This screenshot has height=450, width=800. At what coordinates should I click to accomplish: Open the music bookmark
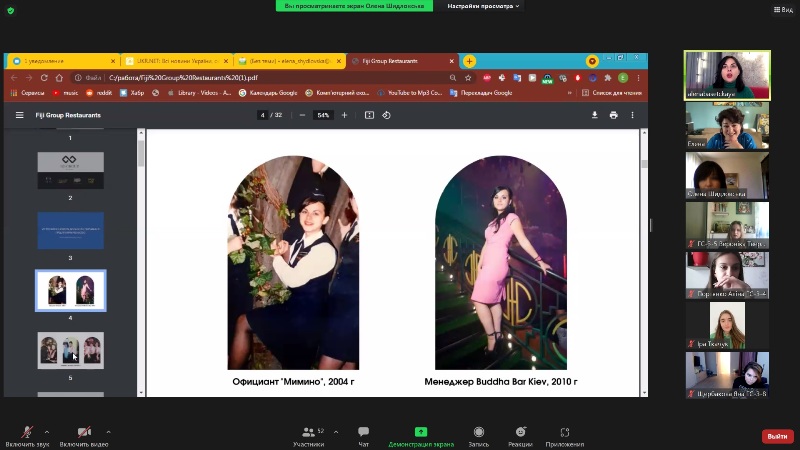coord(65,93)
